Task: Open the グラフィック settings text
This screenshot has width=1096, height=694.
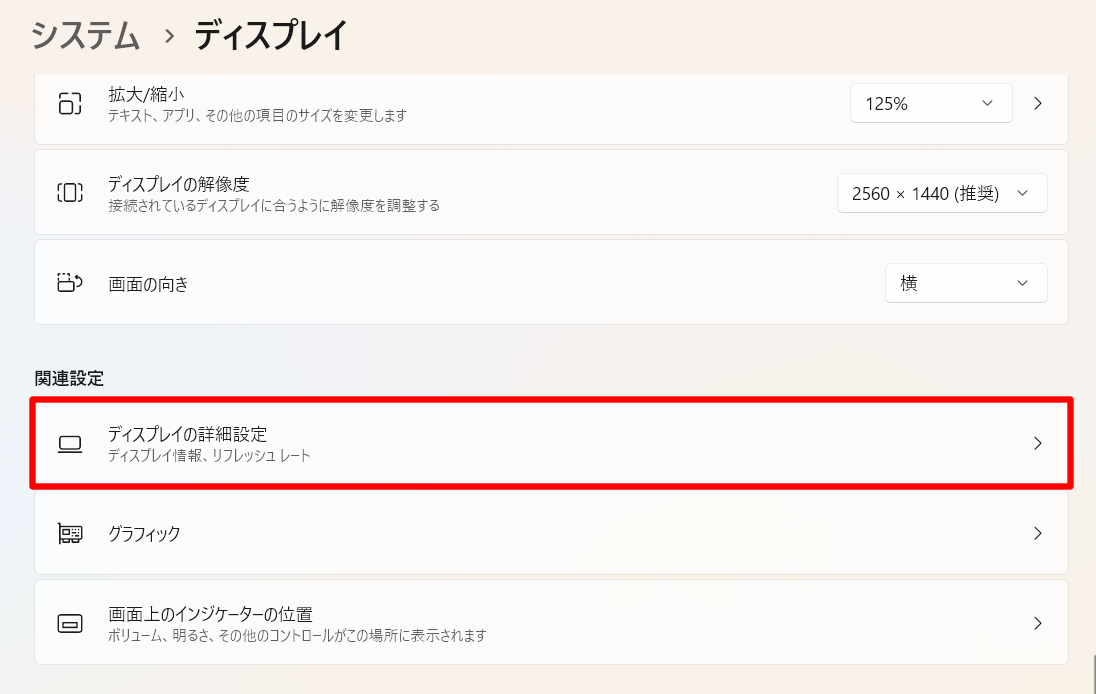Action: [x=145, y=534]
